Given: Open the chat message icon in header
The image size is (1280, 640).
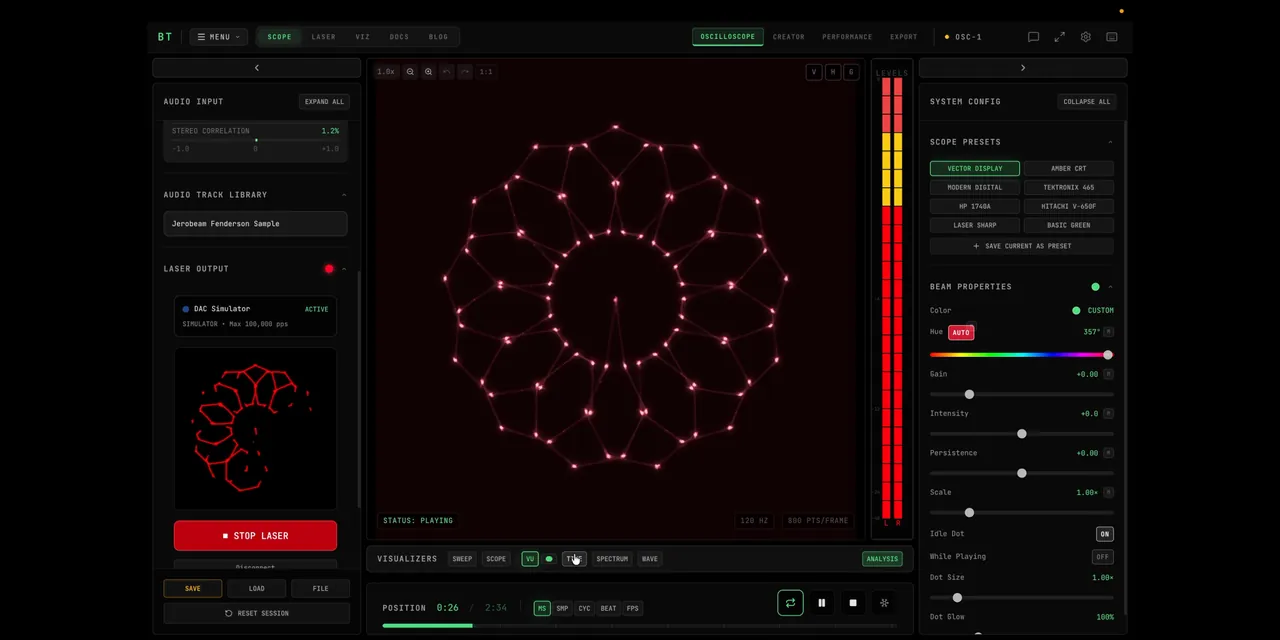Looking at the screenshot, I should (x=1033, y=37).
